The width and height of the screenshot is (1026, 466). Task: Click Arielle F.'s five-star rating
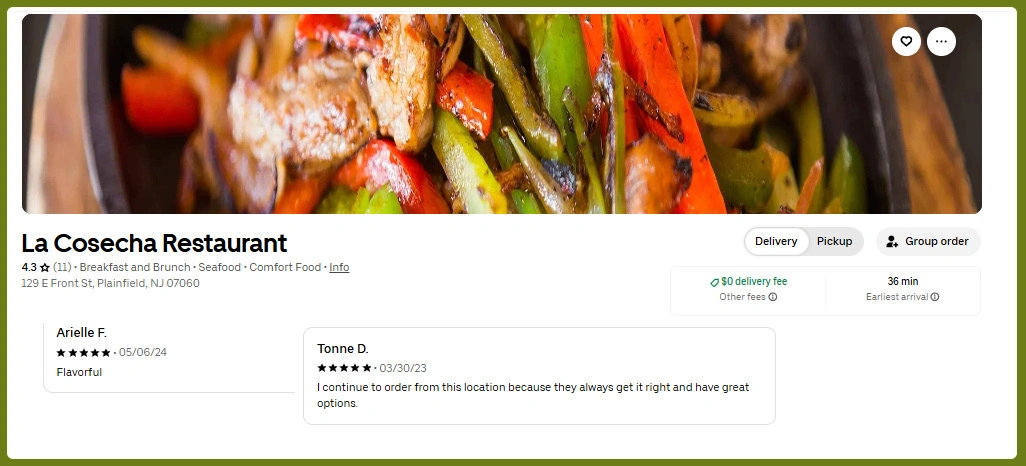83,353
